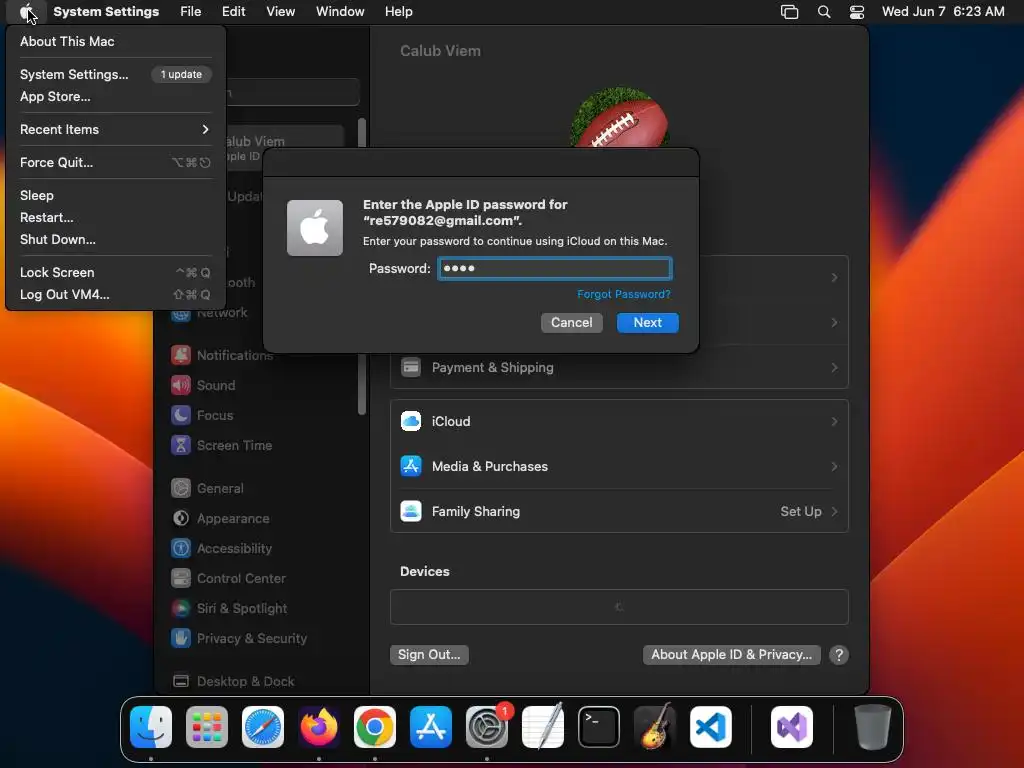1024x768 pixels.
Task: Open Accessibility in the sidebar
Action: [x=222, y=549]
